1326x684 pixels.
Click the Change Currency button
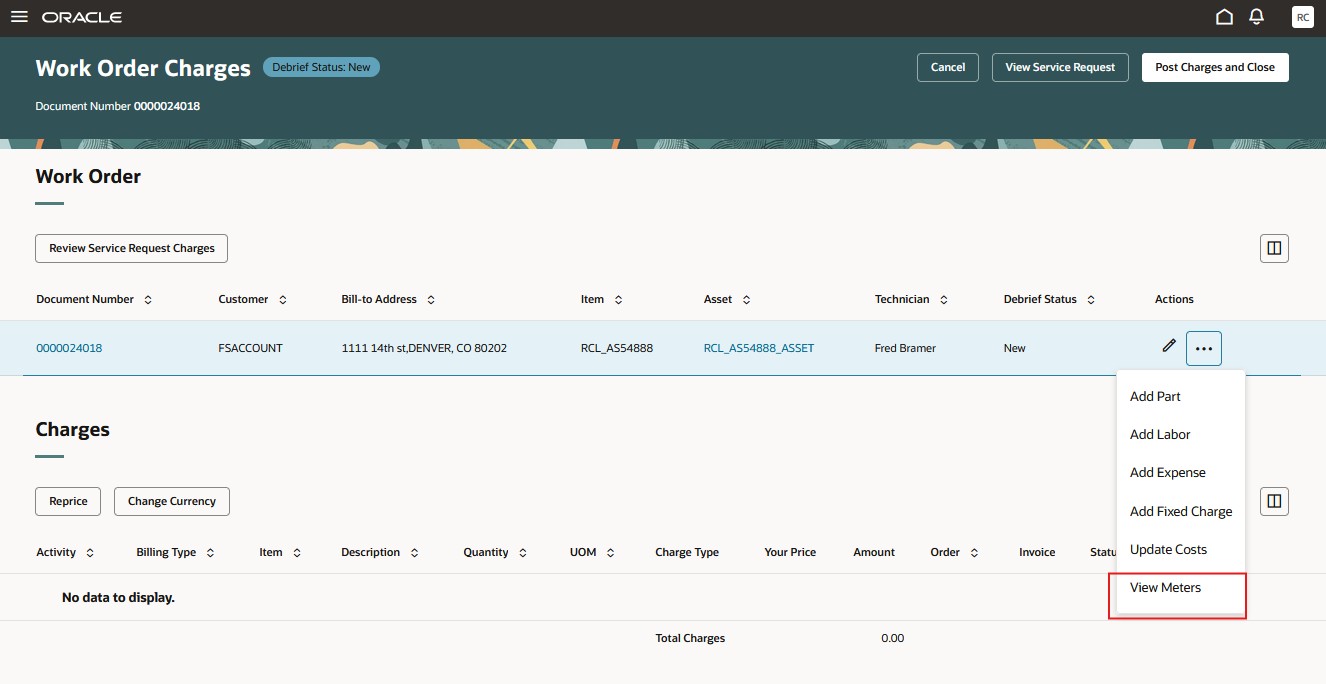pyautogui.click(x=172, y=501)
